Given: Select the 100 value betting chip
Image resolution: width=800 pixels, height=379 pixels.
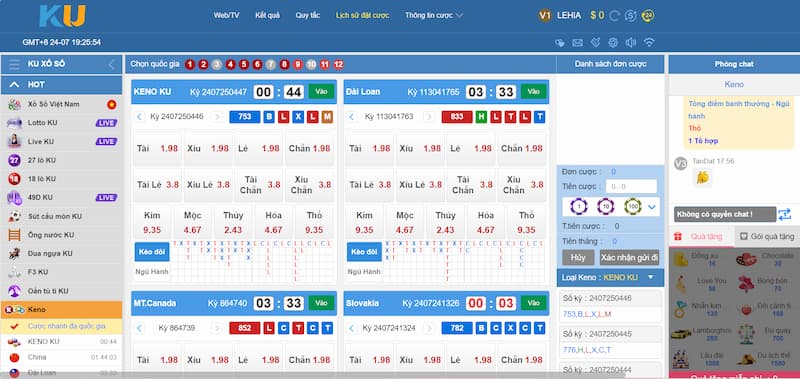Looking at the screenshot, I should 633,207.
